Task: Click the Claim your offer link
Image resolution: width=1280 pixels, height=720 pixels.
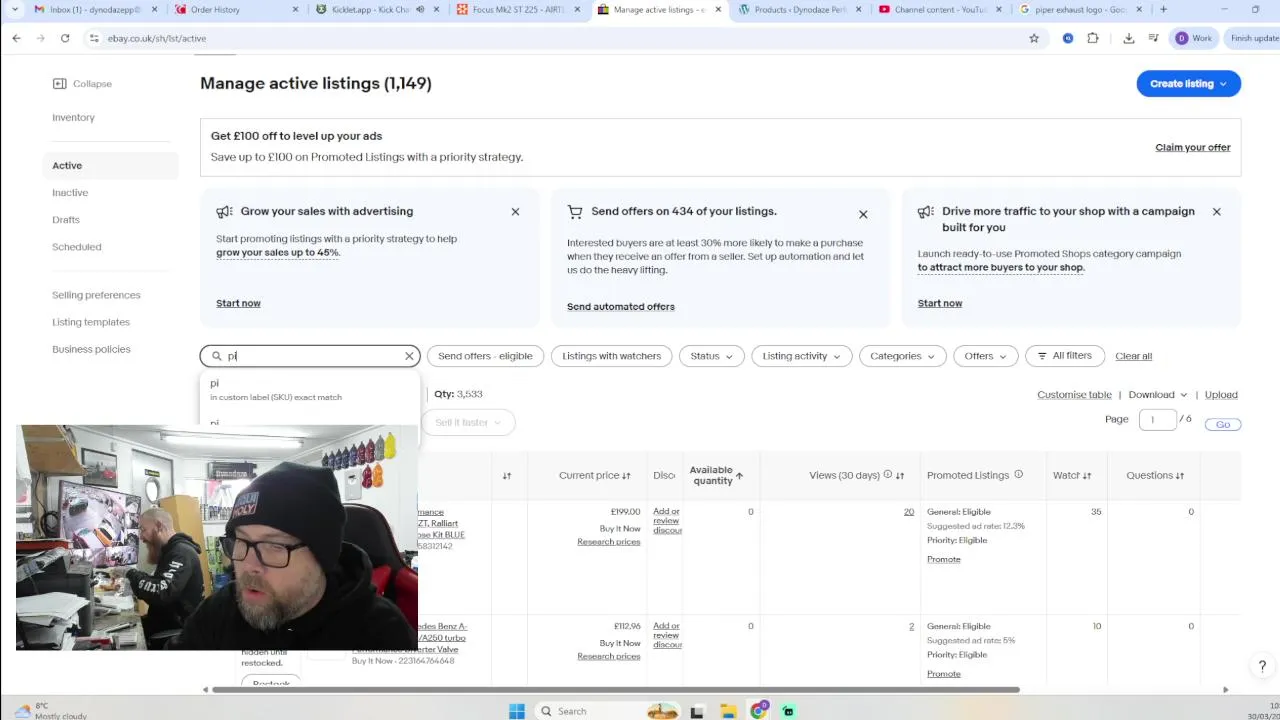Action: [x=1193, y=147]
